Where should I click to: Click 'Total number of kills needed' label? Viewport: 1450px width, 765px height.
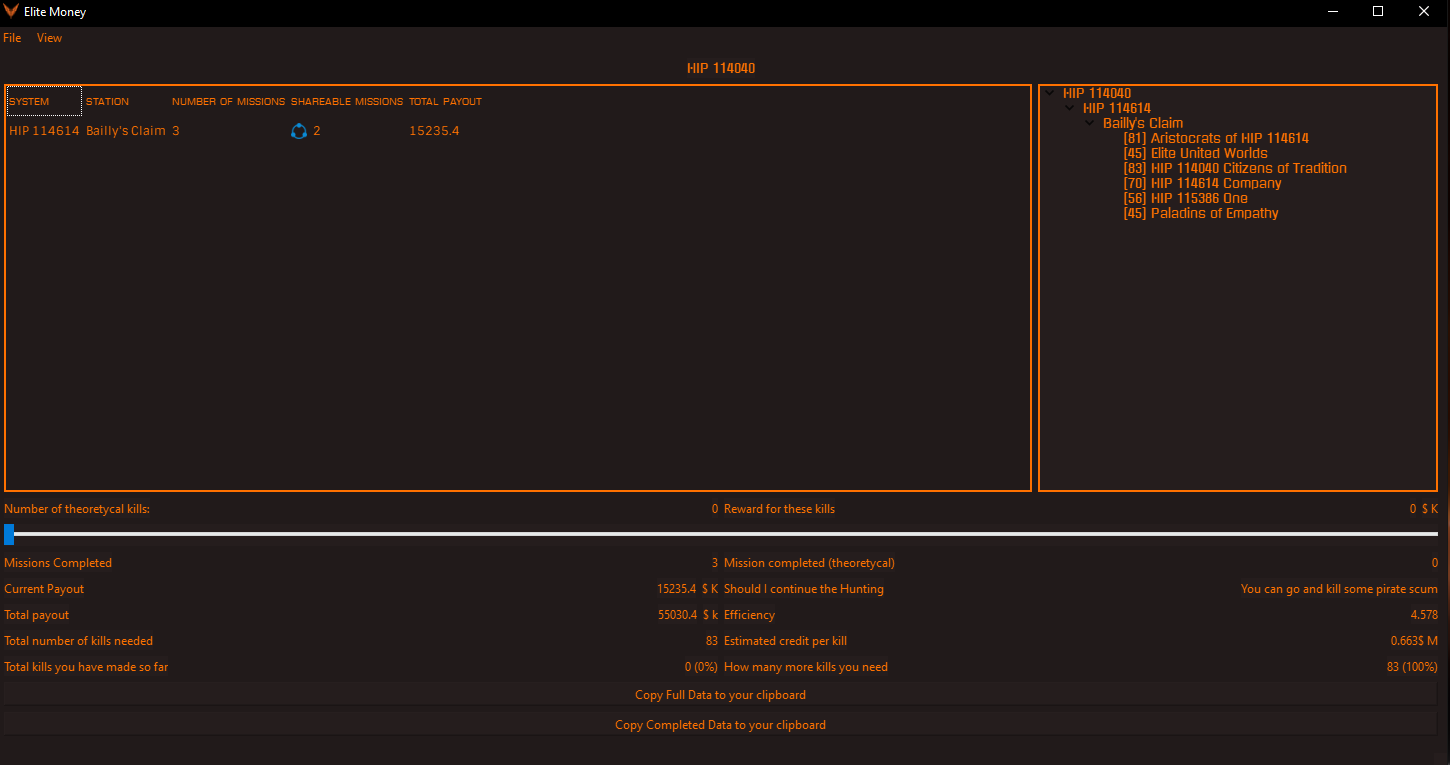point(79,641)
